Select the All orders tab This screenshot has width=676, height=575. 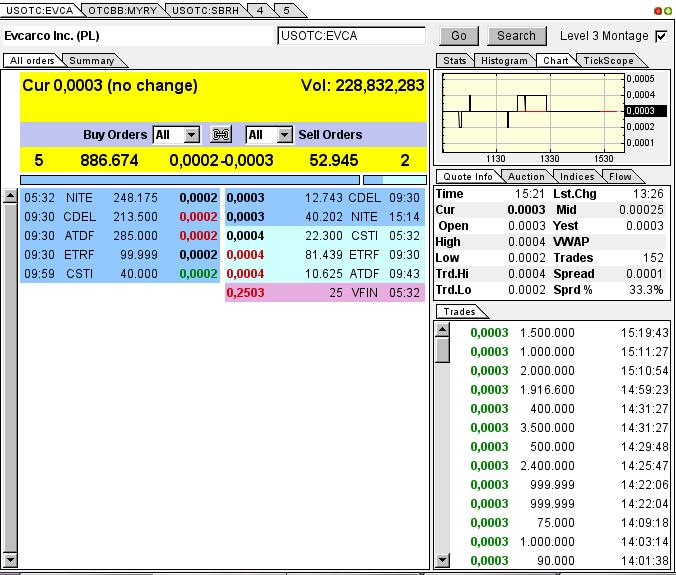point(32,61)
